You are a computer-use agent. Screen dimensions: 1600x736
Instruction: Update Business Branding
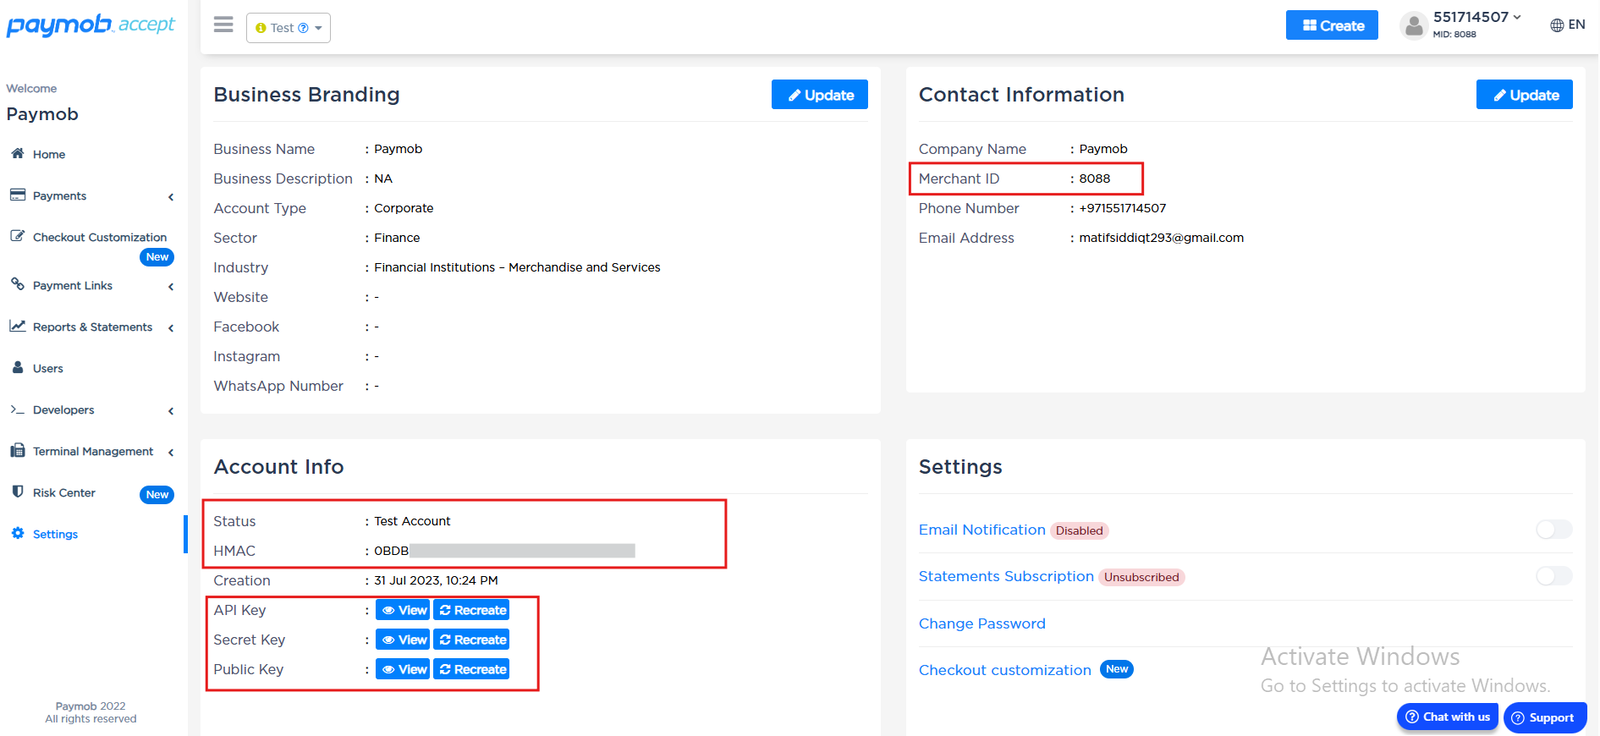point(820,94)
